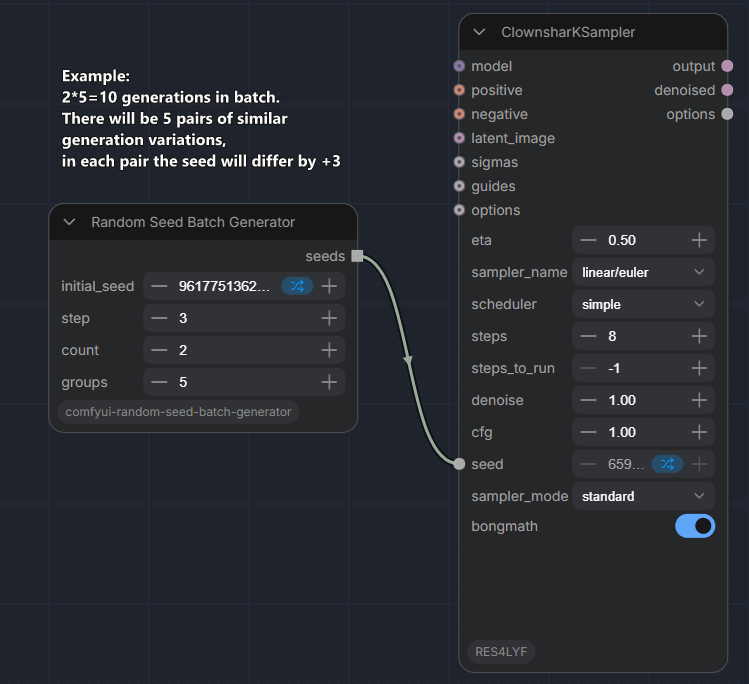Click the options input socket
Screen dimensions: 749x684
click(459, 210)
